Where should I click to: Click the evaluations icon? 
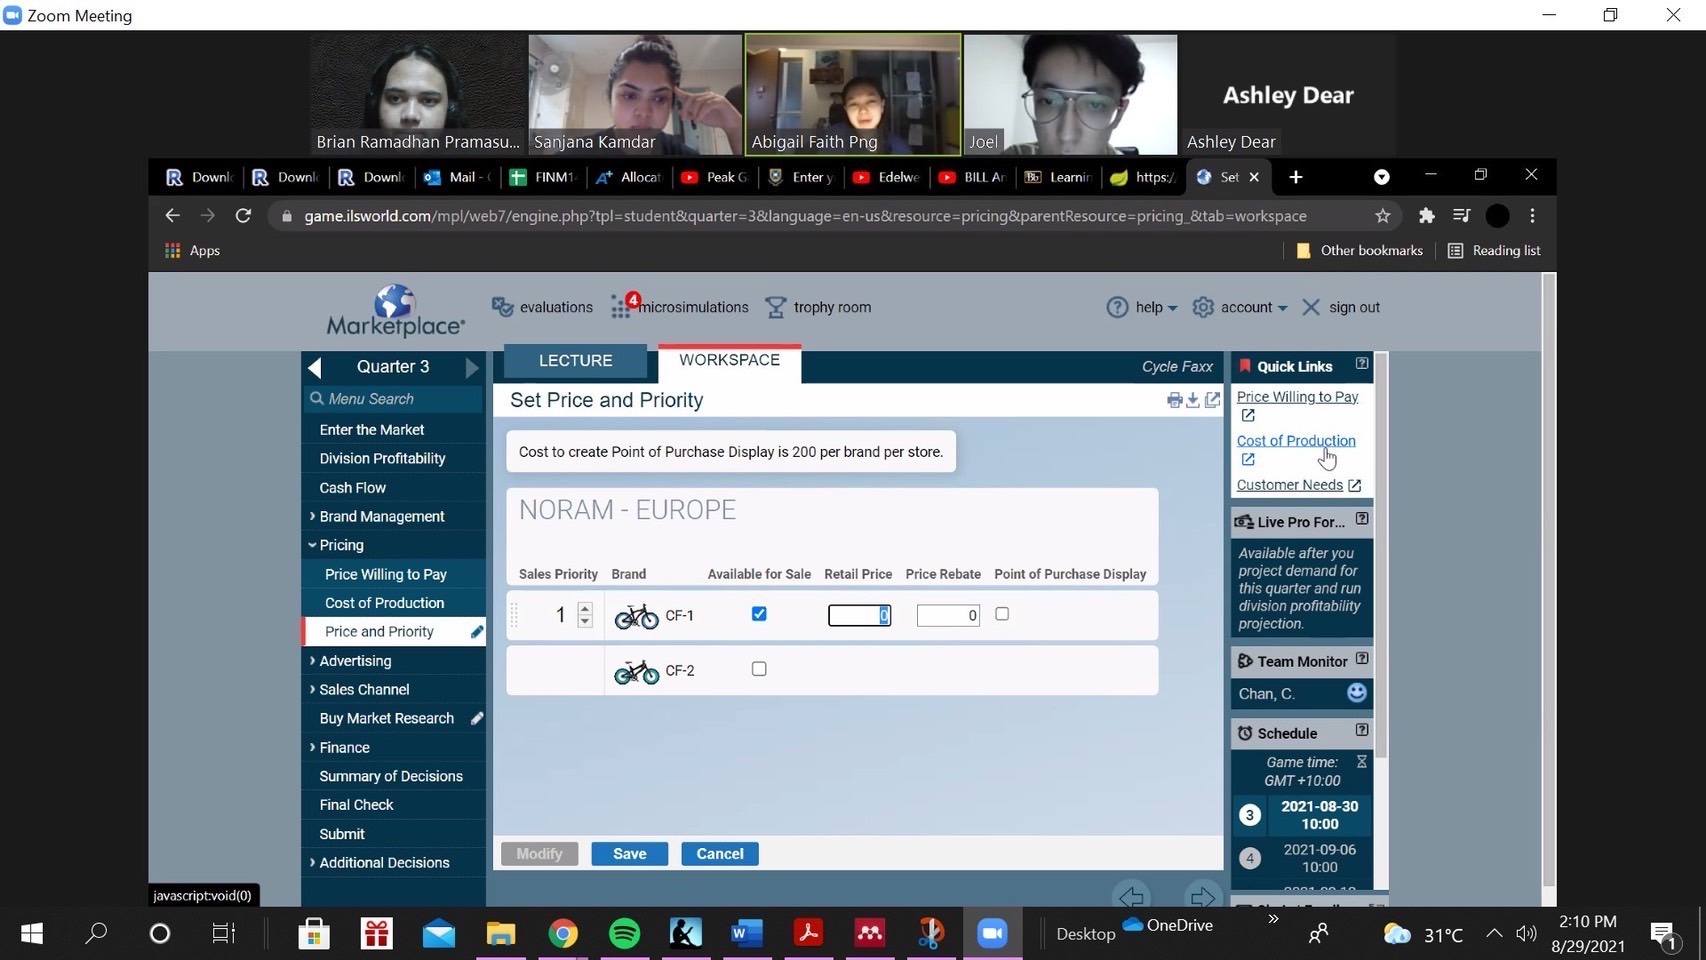pos(502,307)
